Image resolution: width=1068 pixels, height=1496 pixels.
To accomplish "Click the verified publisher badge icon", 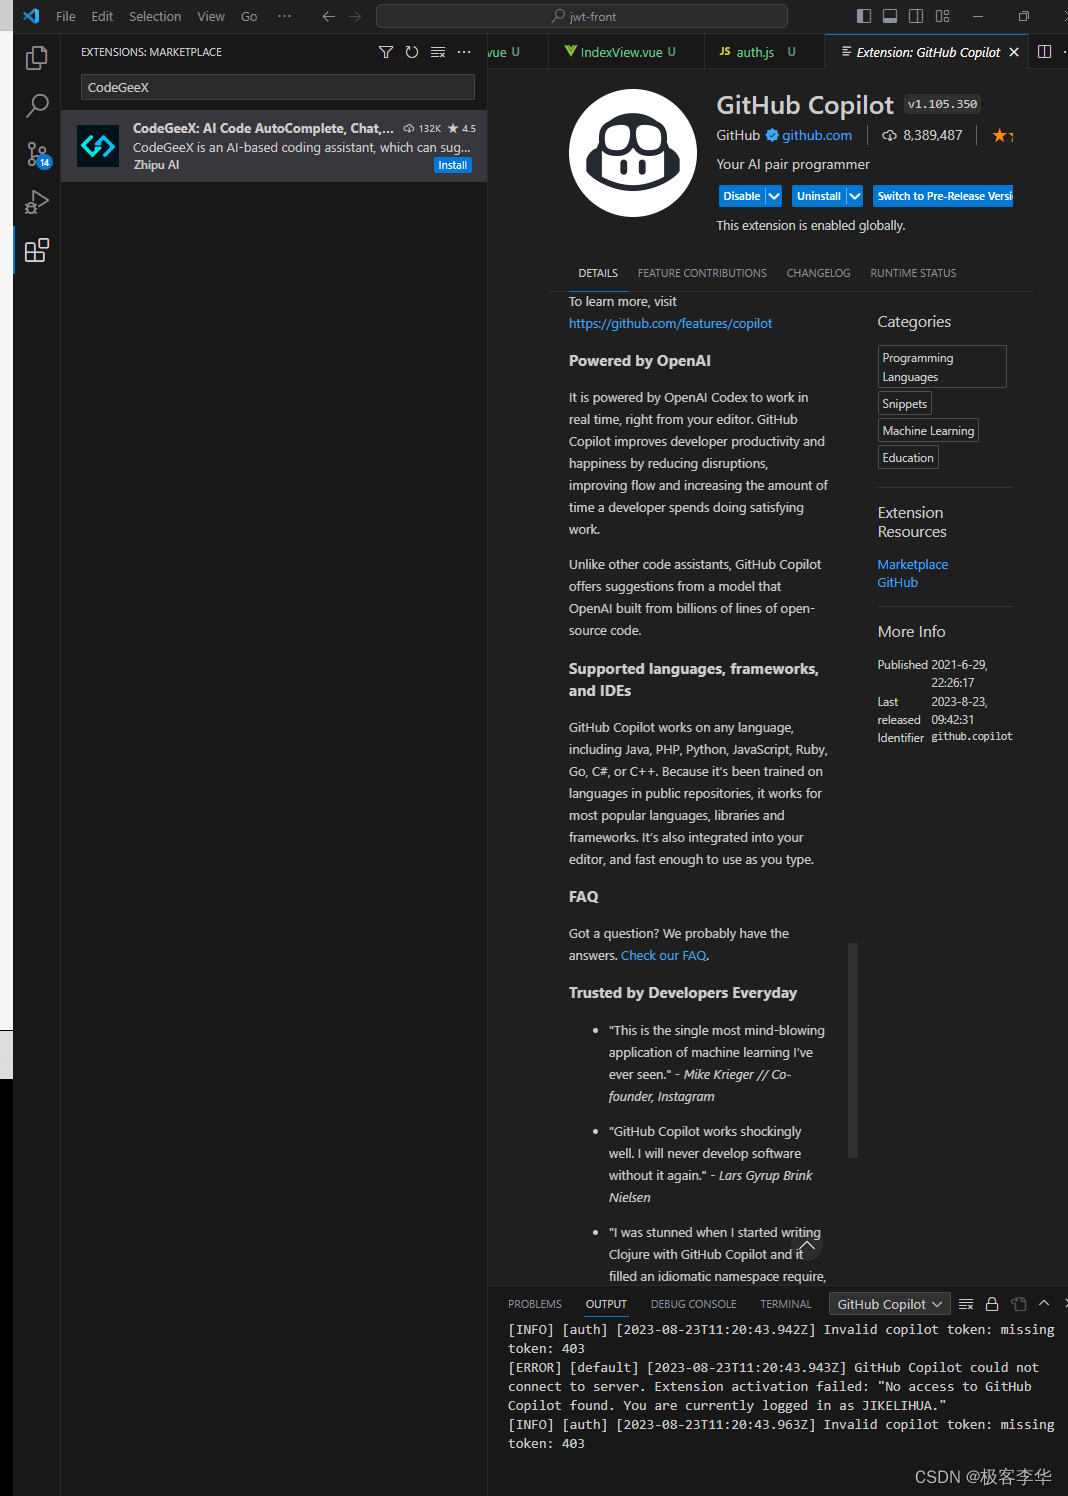I will [772, 136].
